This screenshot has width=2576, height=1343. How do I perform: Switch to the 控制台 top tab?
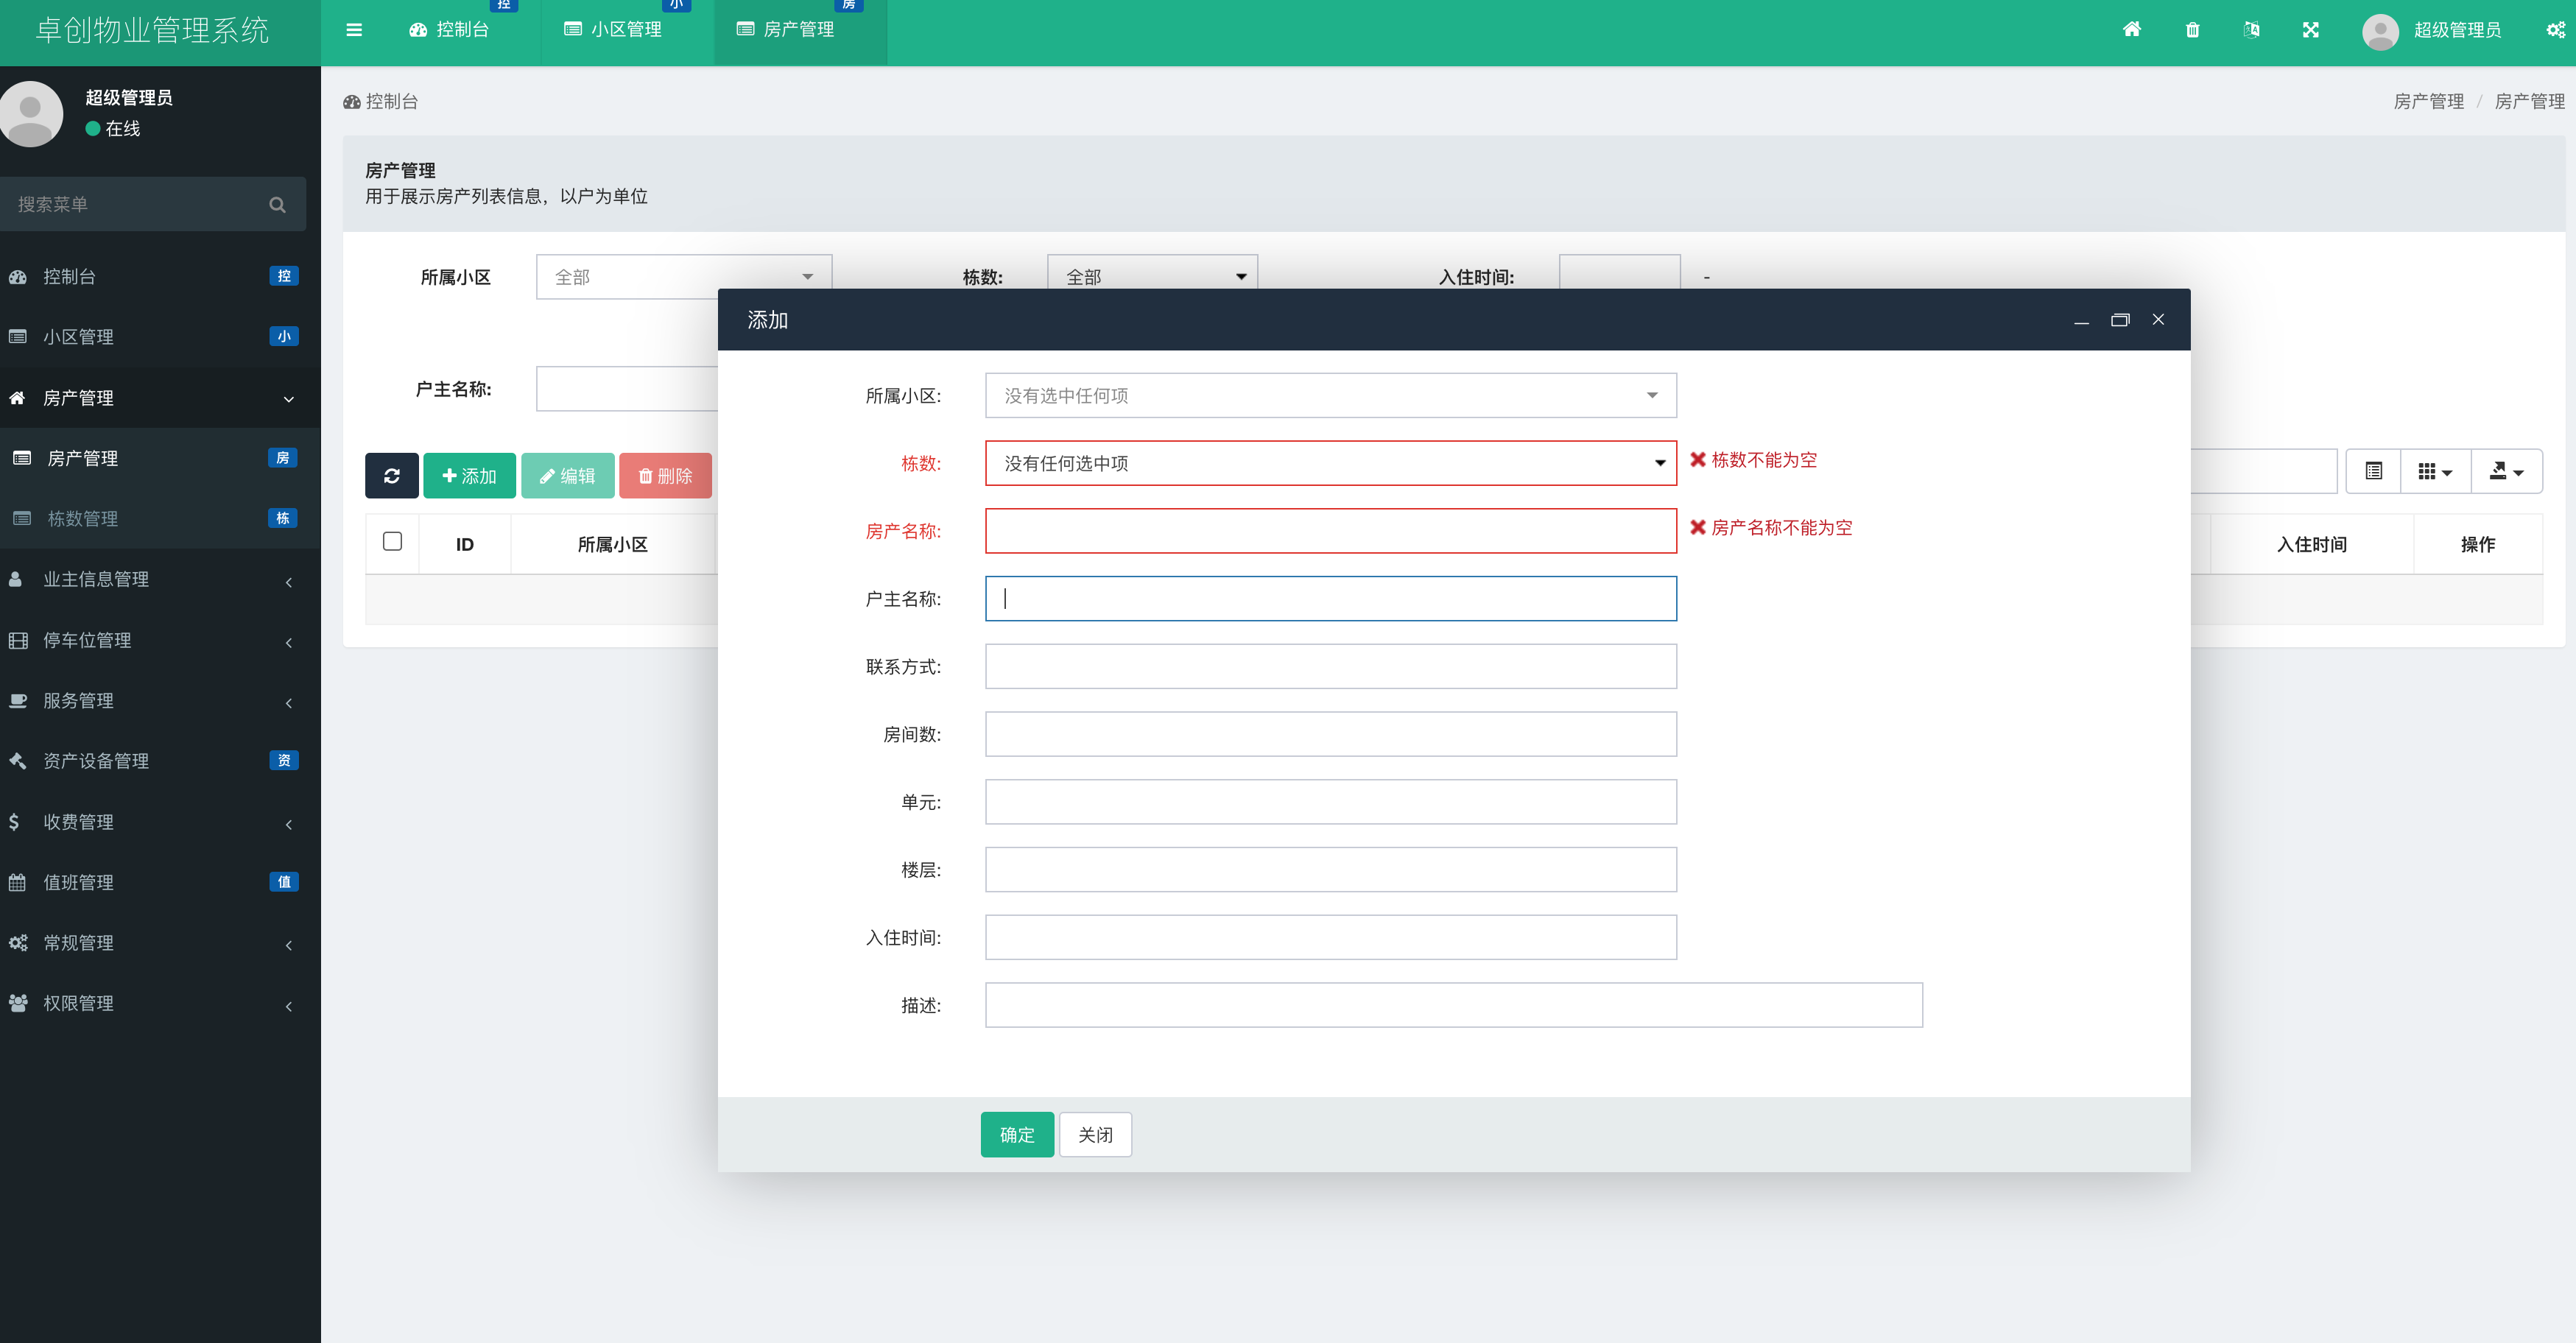tap(449, 30)
